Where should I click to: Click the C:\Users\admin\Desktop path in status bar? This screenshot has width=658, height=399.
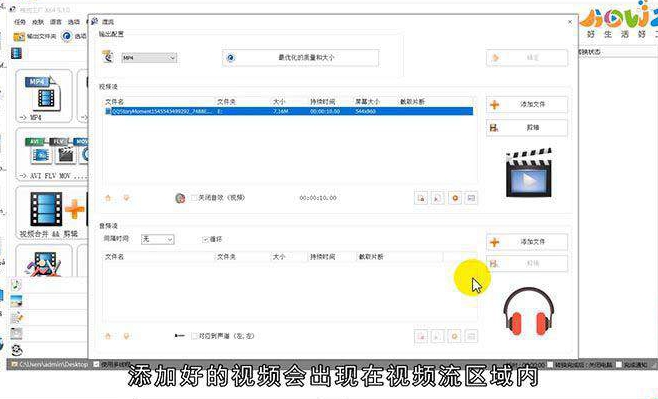(x=53, y=364)
